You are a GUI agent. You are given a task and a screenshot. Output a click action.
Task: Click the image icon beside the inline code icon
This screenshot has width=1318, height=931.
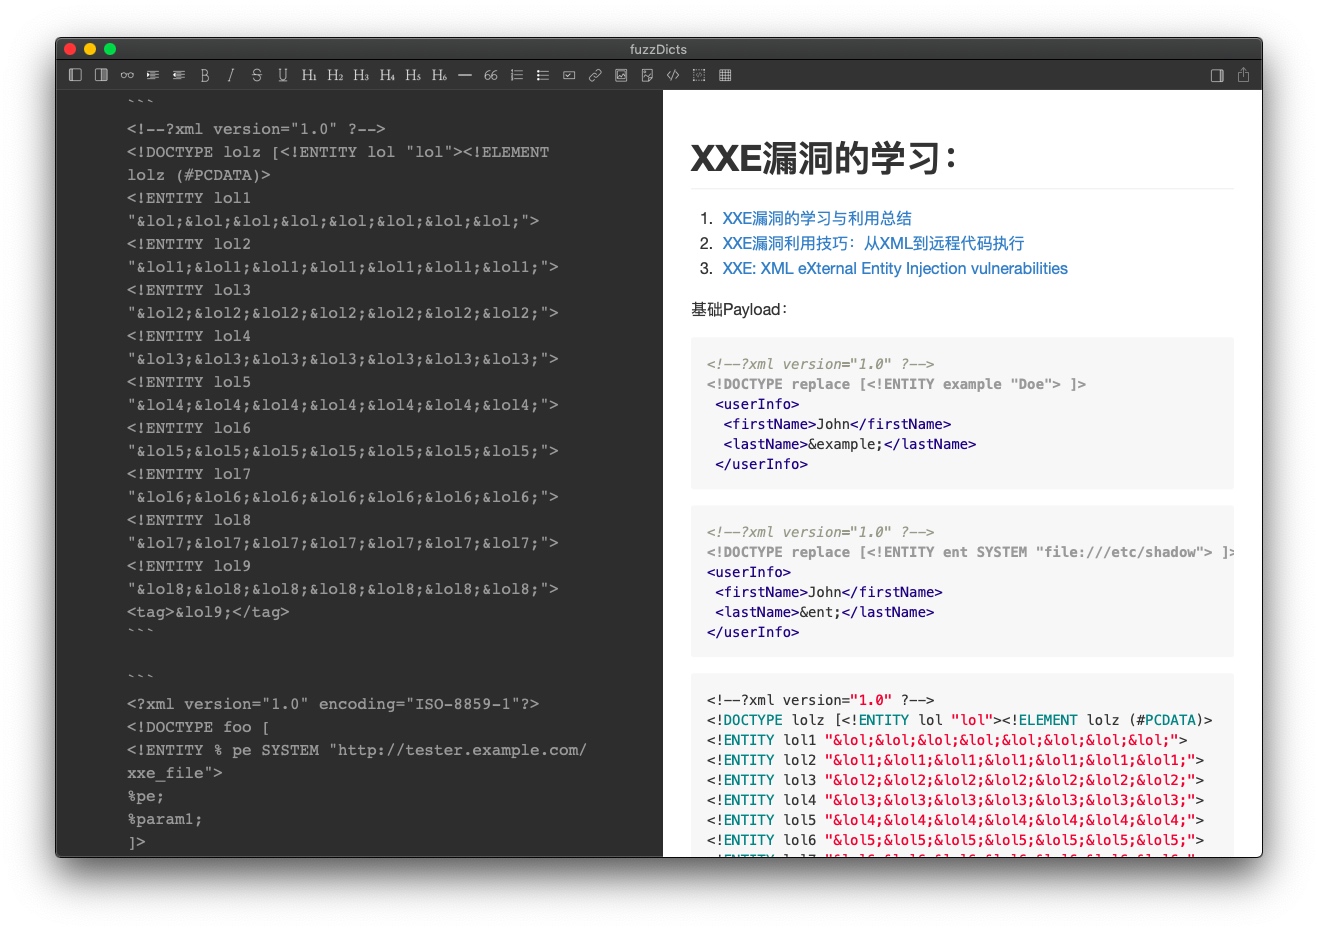click(647, 75)
